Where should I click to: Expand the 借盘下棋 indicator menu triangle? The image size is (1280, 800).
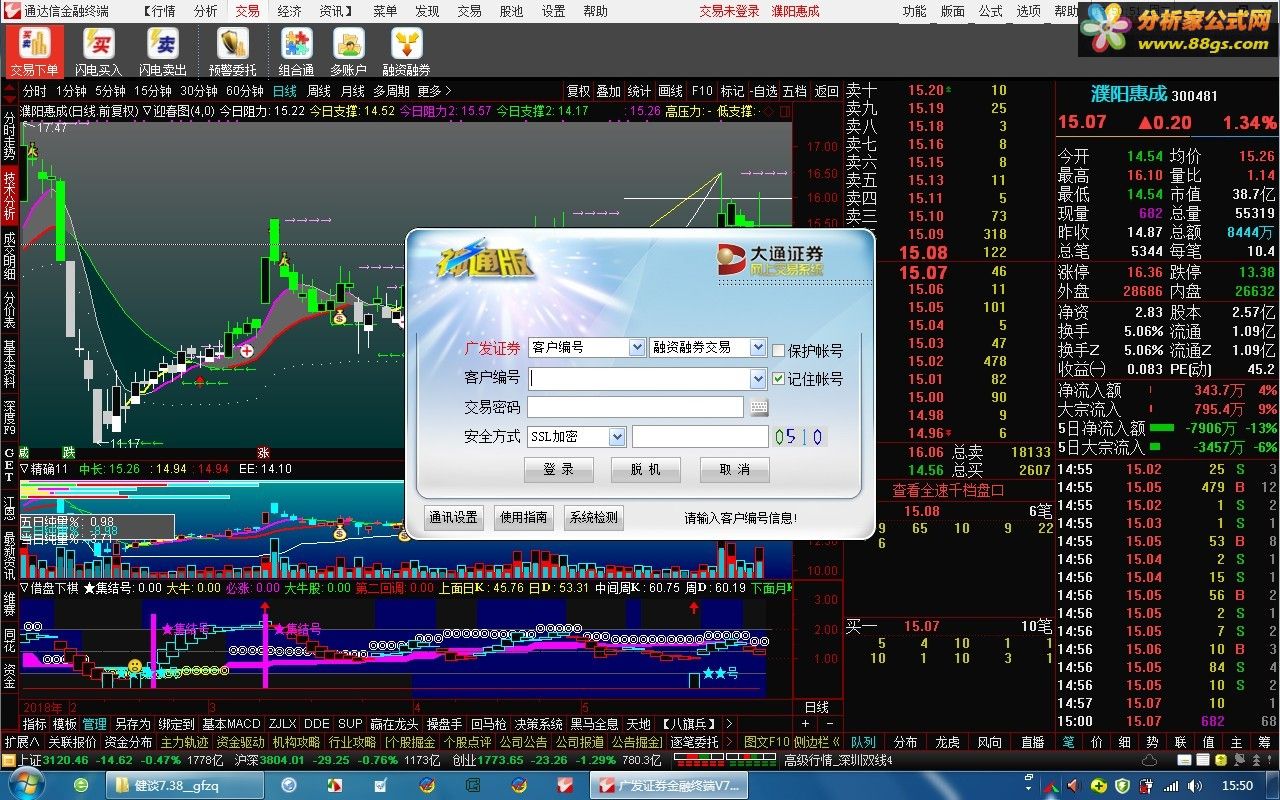[x=24, y=588]
